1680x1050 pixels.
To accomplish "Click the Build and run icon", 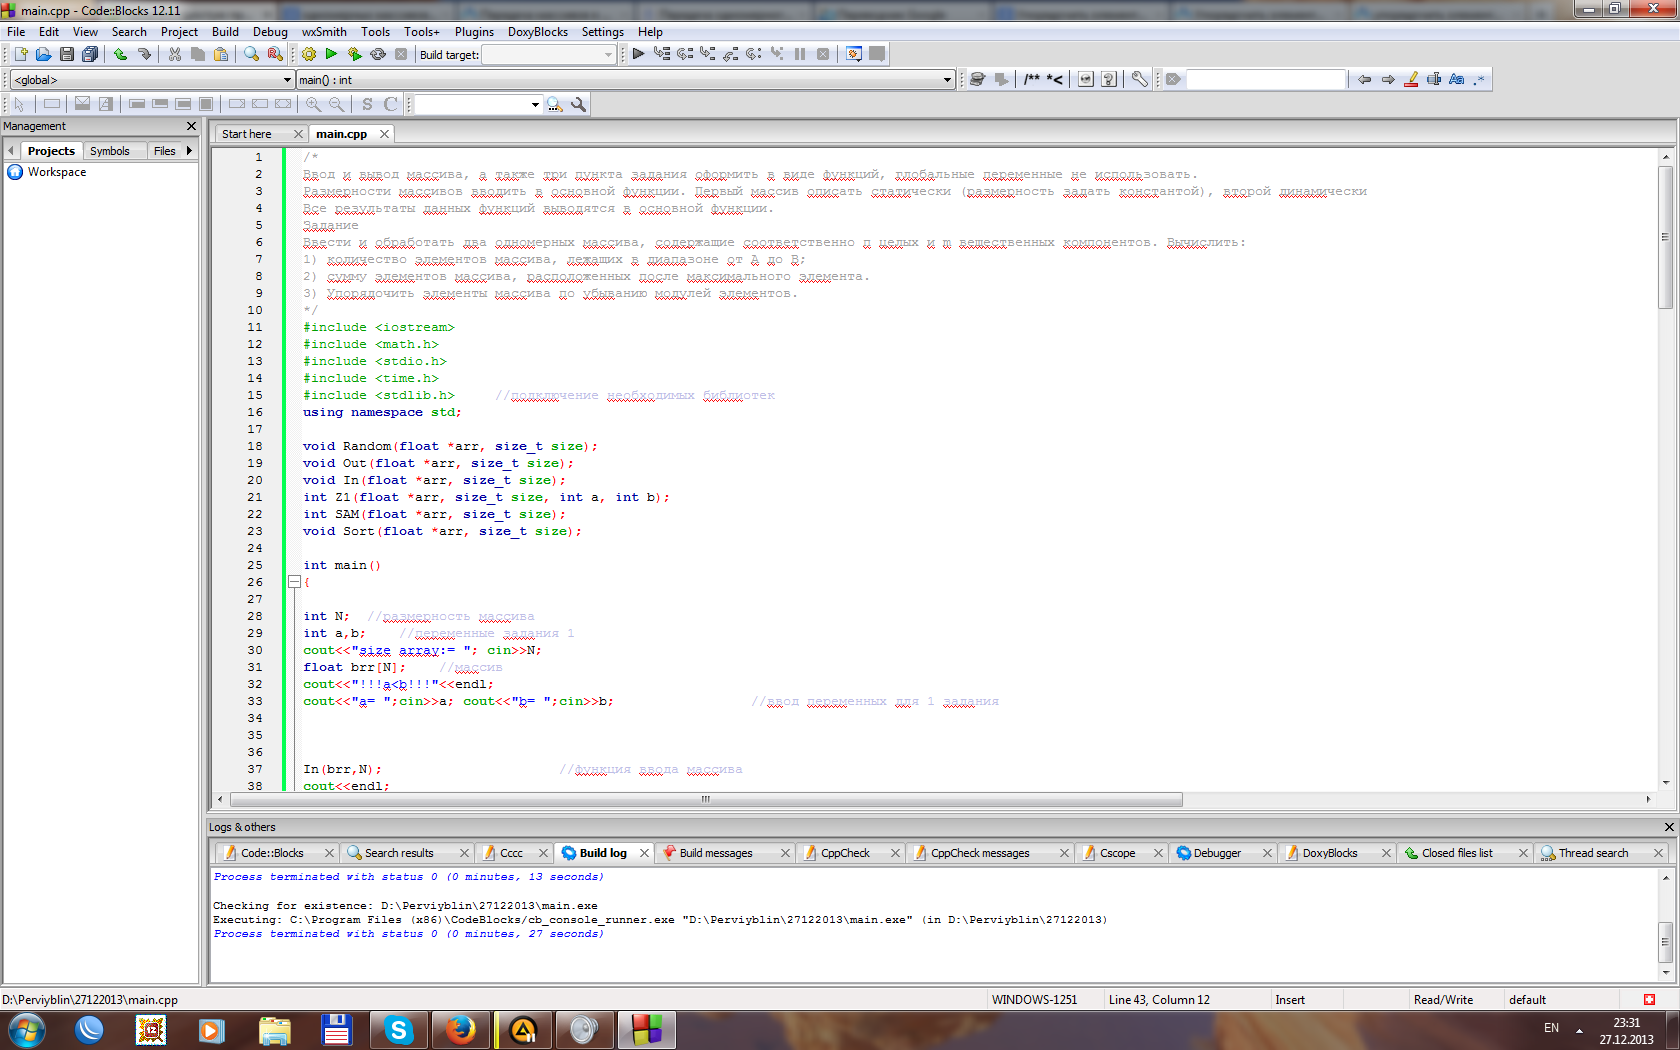I will pyautogui.click(x=354, y=54).
